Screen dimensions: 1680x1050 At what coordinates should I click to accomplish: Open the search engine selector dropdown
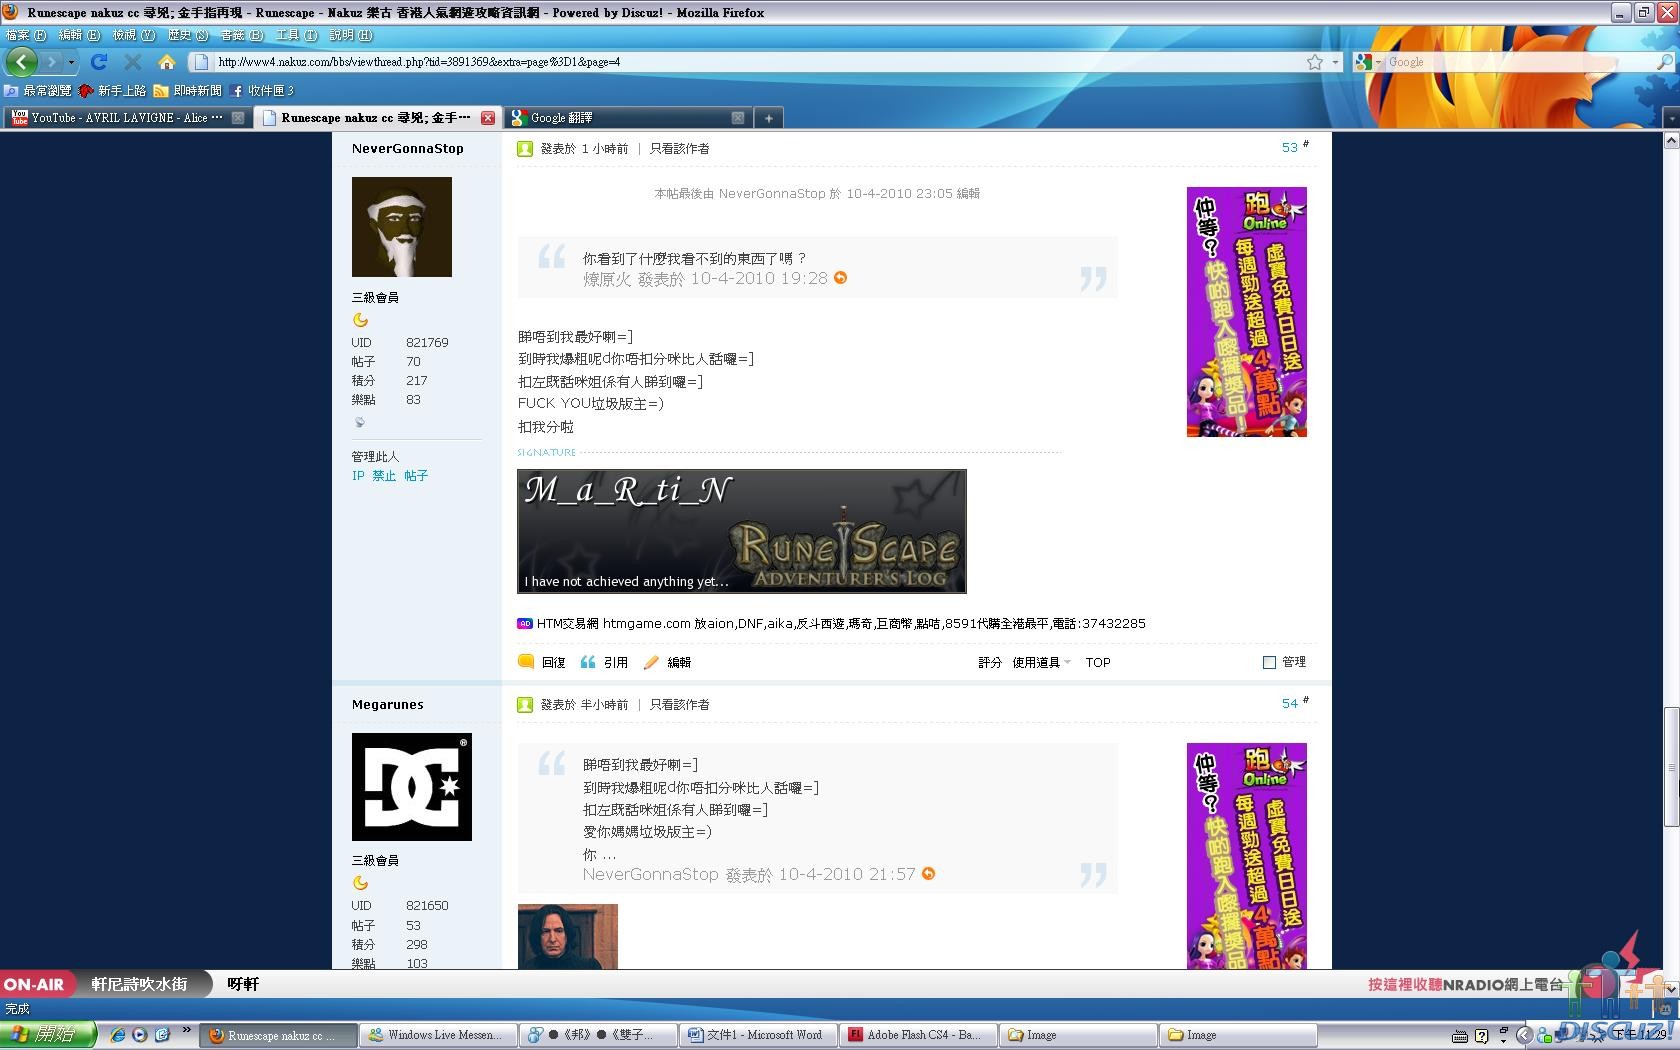1367,62
